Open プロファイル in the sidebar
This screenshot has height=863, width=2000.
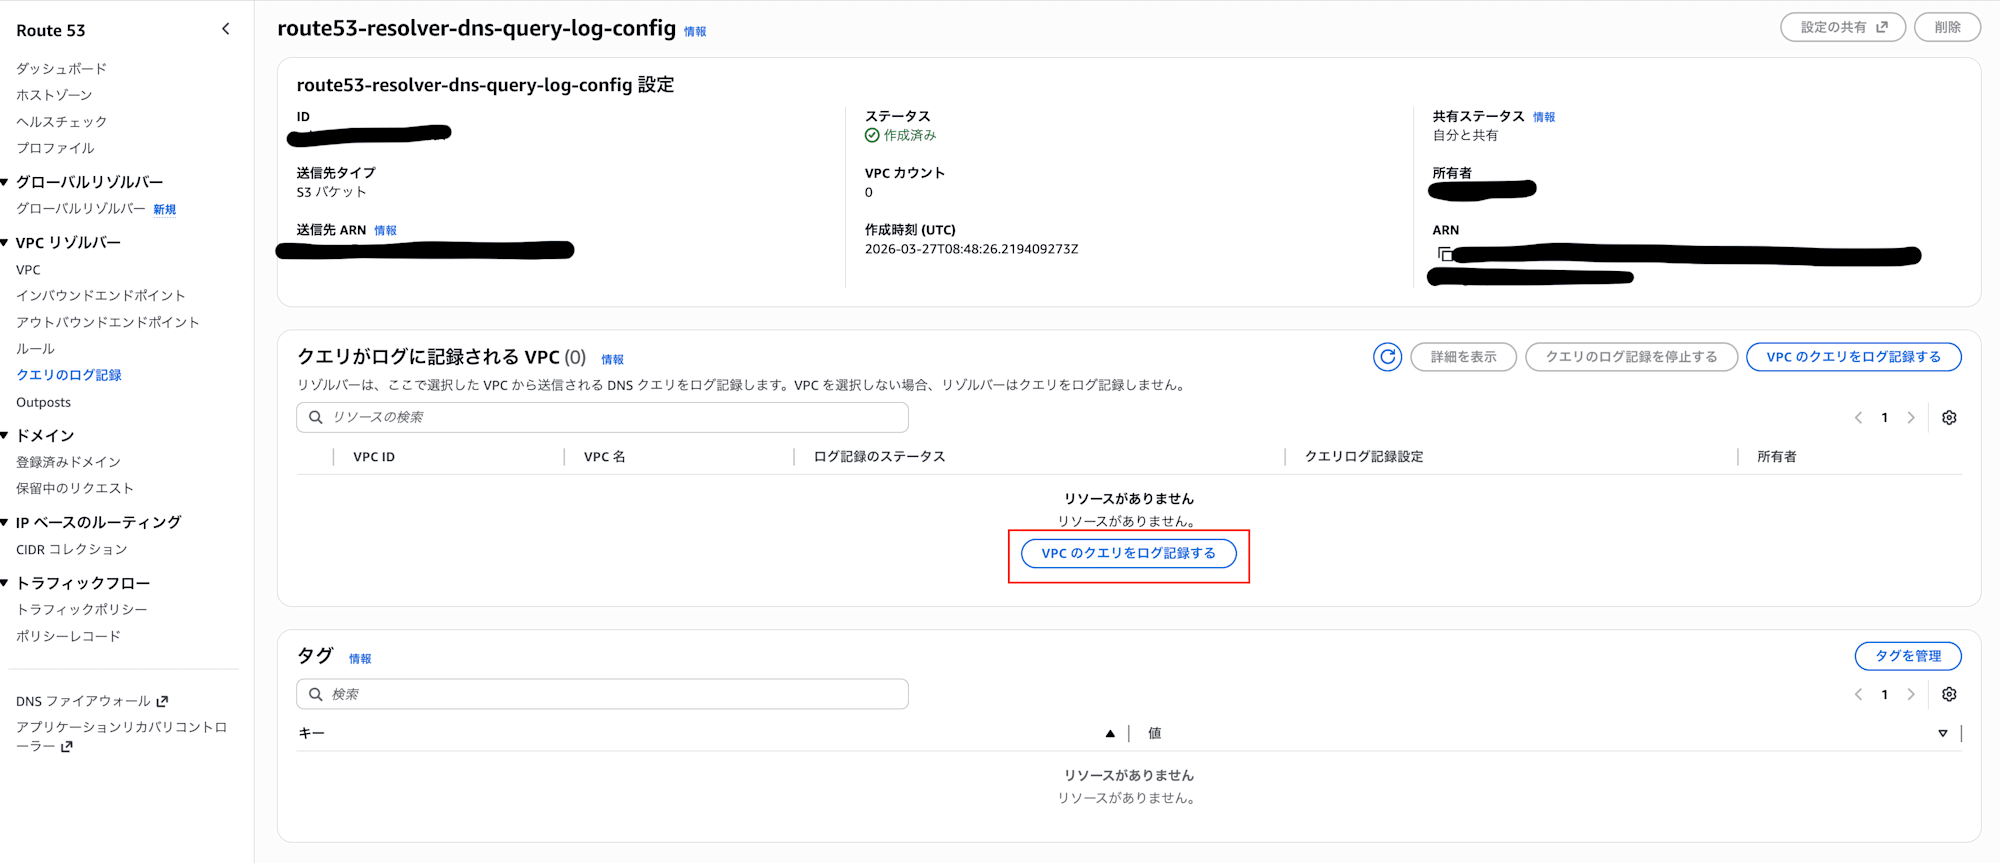[x=55, y=148]
